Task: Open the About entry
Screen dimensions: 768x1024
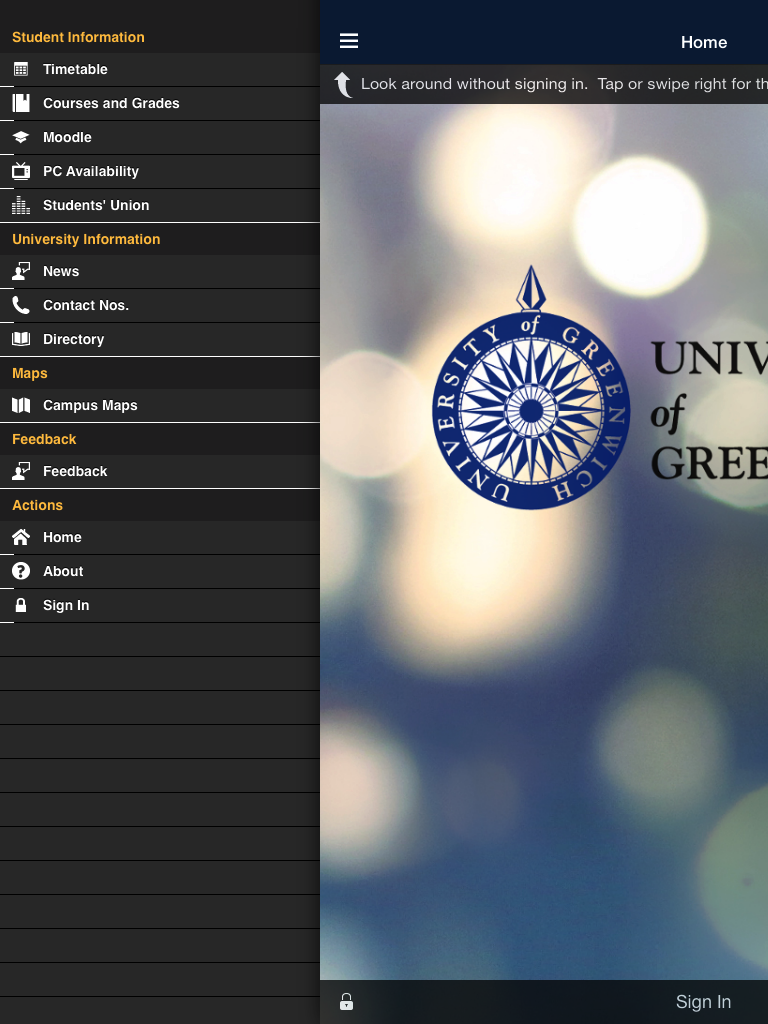Action: [160, 571]
